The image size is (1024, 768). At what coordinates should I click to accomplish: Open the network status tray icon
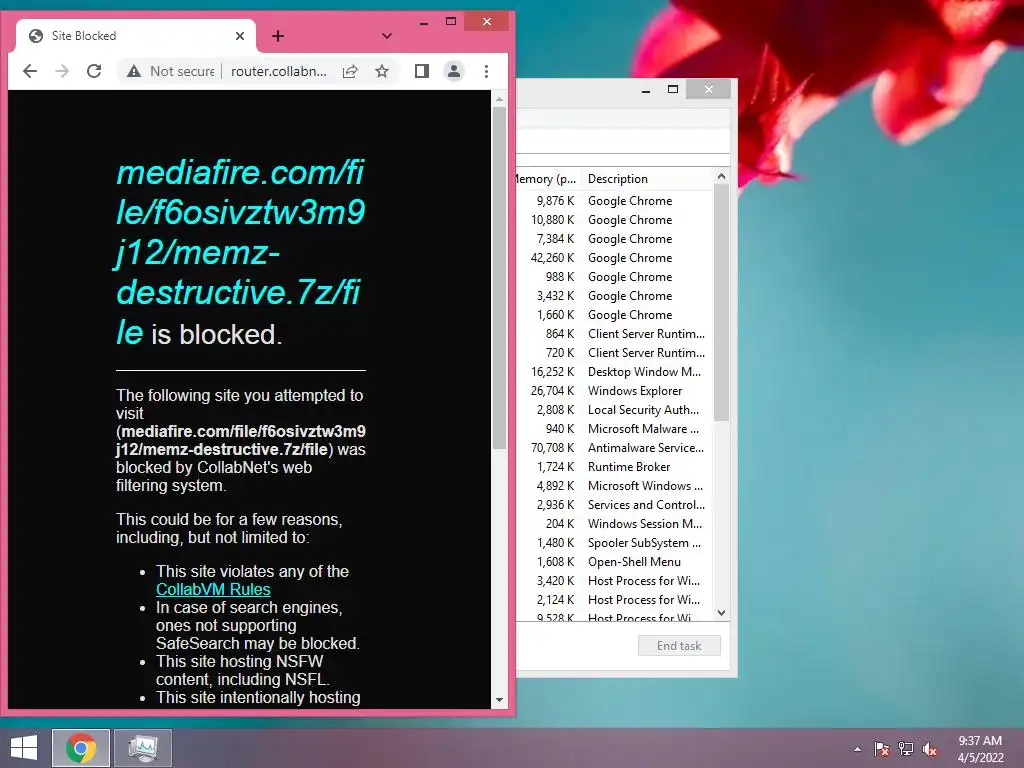pos(906,749)
